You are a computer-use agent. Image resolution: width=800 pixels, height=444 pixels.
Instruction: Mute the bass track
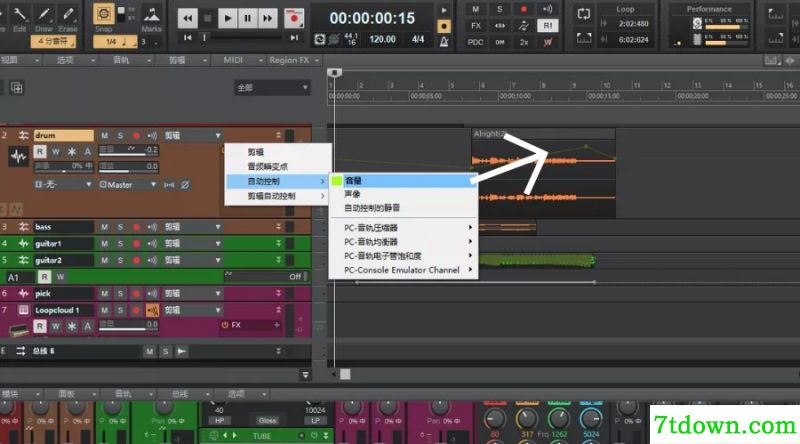[104, 227]
